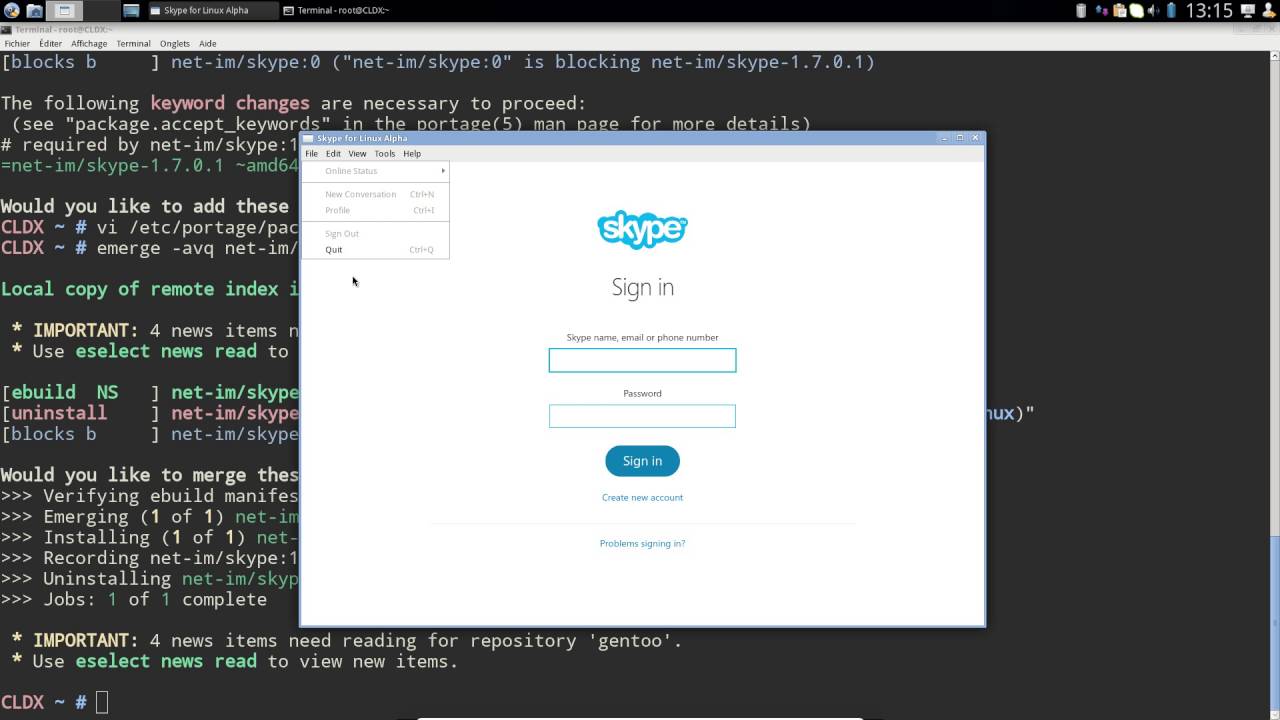
Task: Click the 'Sign in' heading text
Action: point(642,288)
